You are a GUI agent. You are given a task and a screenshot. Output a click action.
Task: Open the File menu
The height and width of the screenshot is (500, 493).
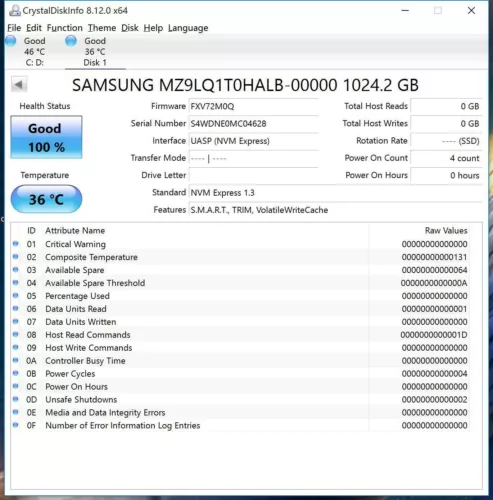coord(14,28)
